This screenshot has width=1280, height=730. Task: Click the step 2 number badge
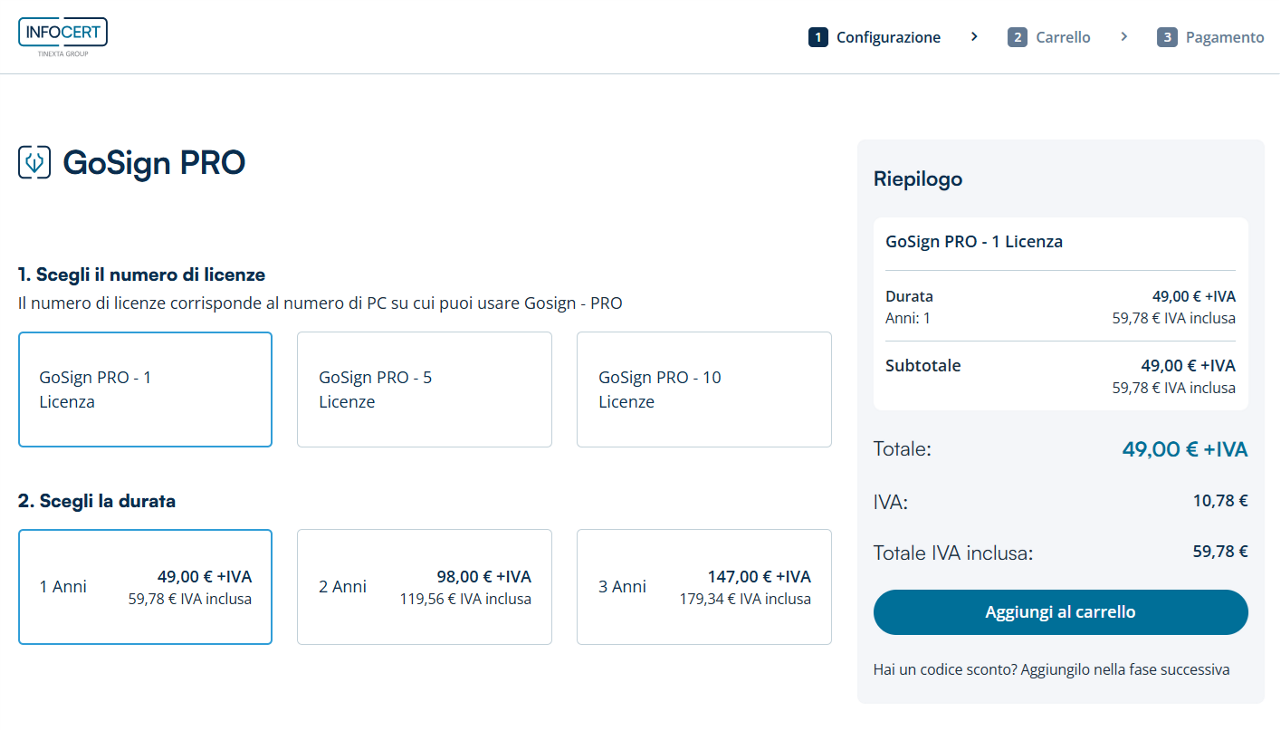tap(1017, 37)
